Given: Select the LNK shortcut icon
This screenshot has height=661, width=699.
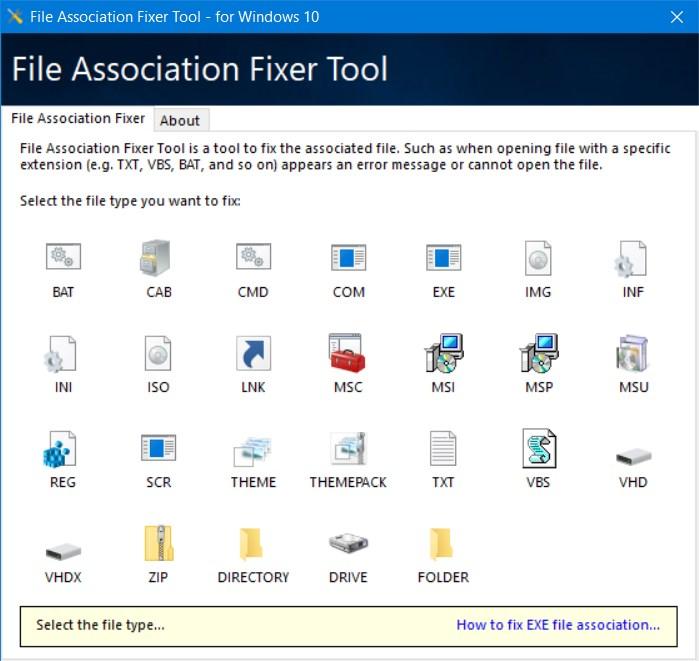Looking at the screenshot, I should pyautogui.click(x=253, y=353).
